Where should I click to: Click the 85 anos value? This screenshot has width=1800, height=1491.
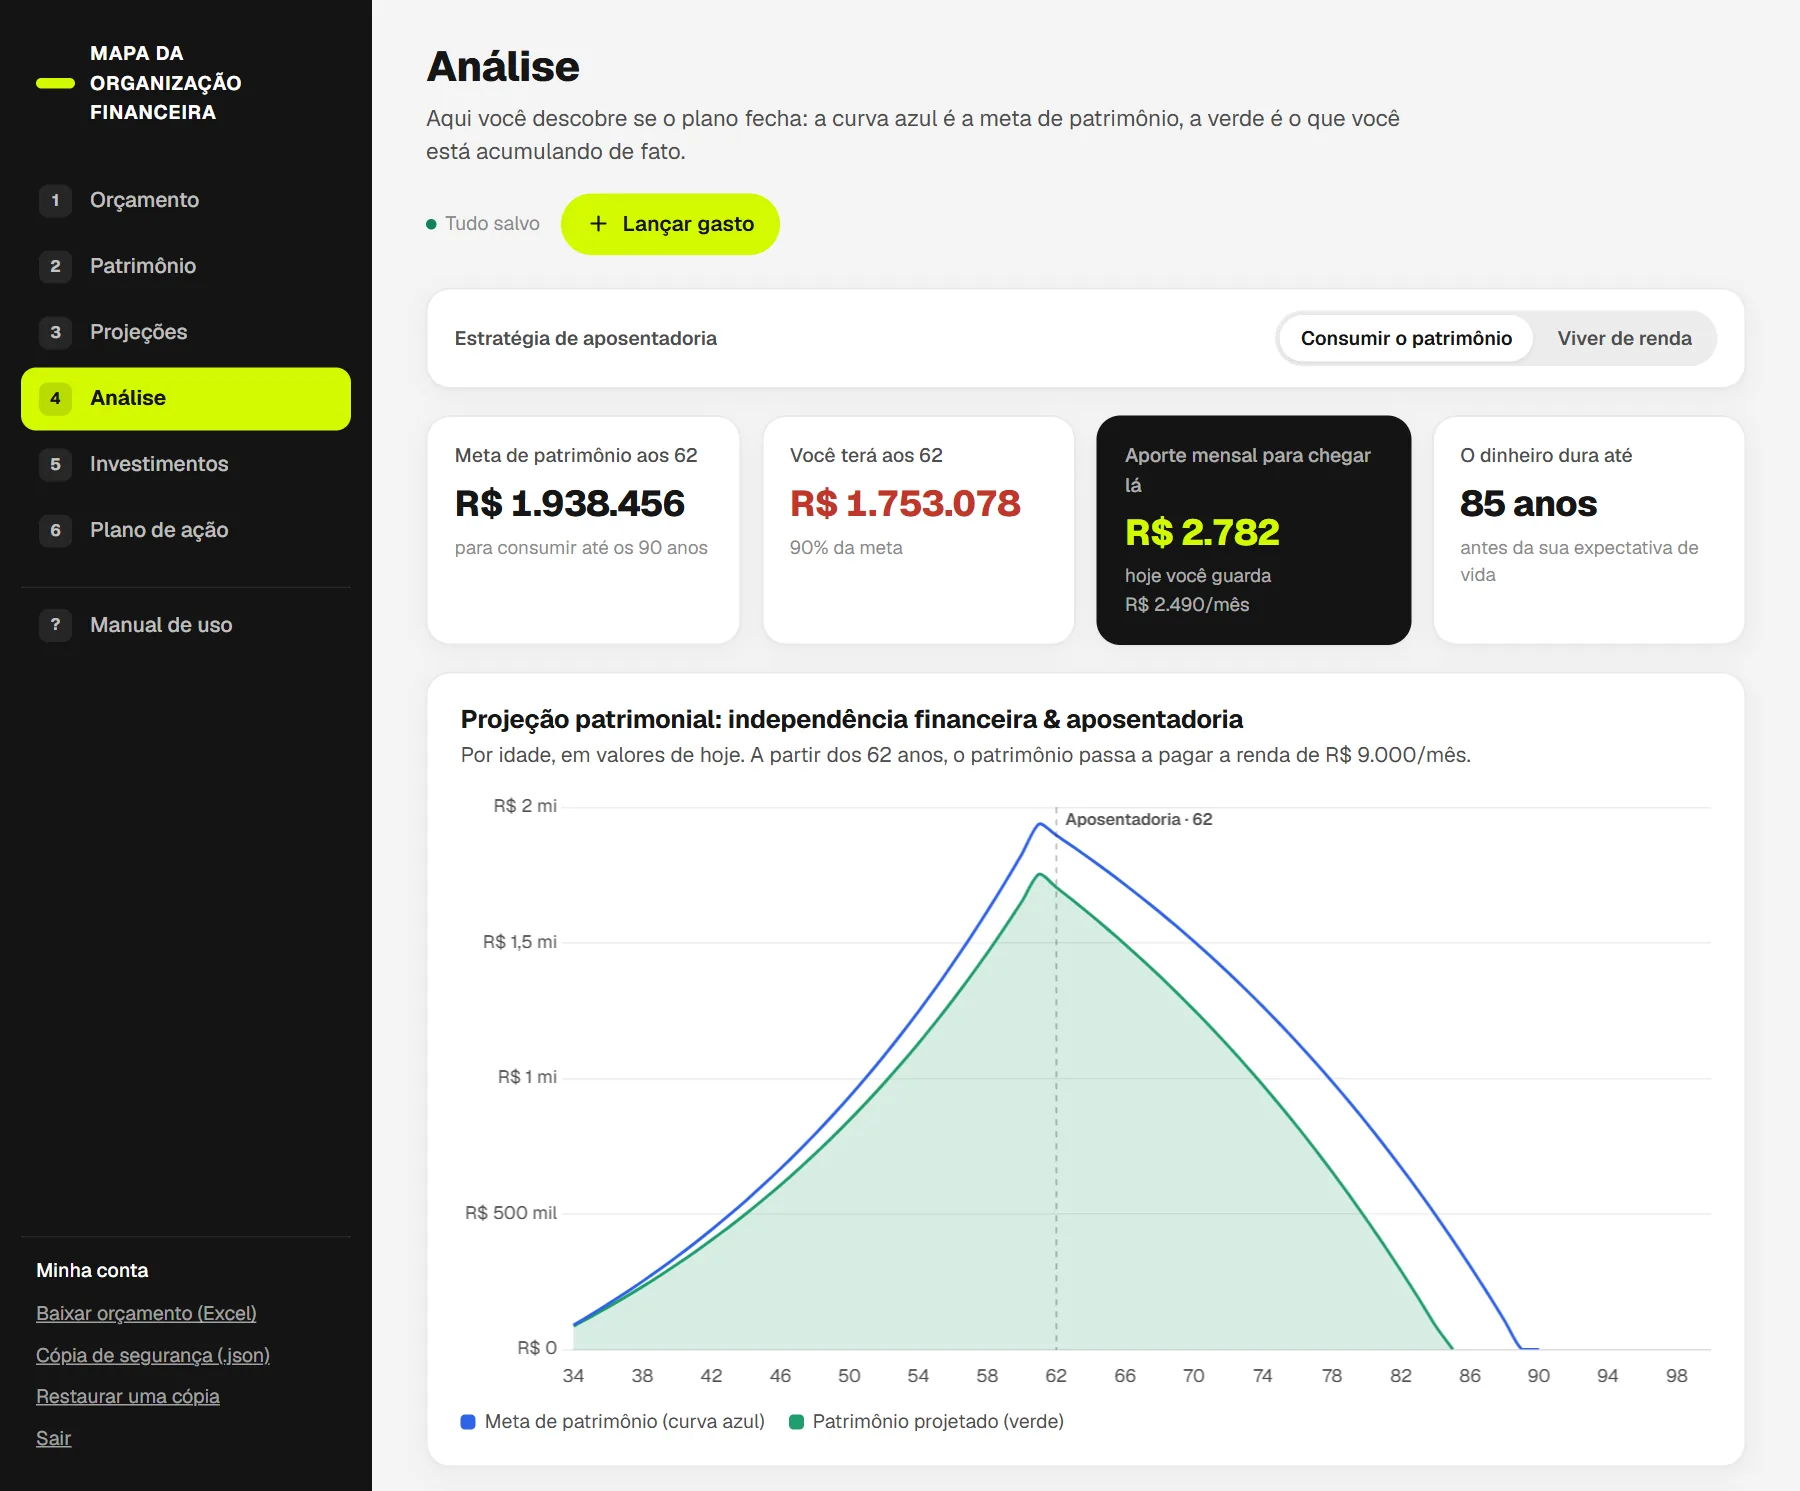tap(1528, 503)
